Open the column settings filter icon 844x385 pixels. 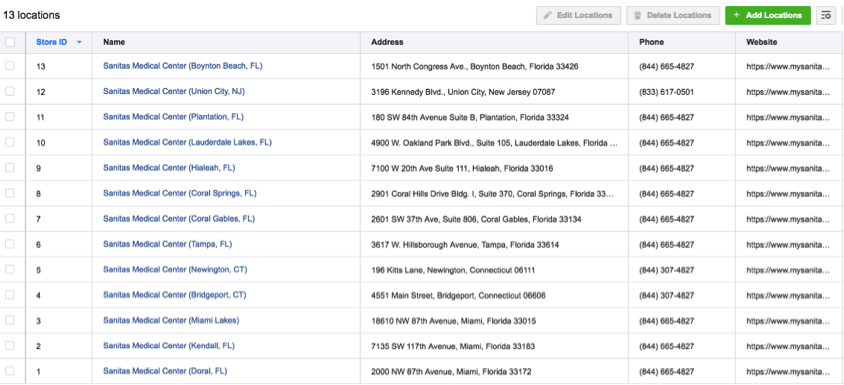coord(826,16)
